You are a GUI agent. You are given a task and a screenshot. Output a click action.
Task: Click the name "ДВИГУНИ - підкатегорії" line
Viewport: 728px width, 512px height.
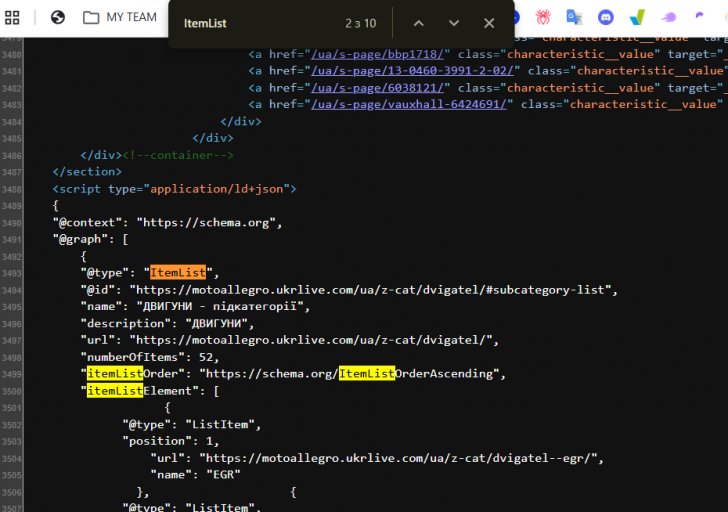195,307
